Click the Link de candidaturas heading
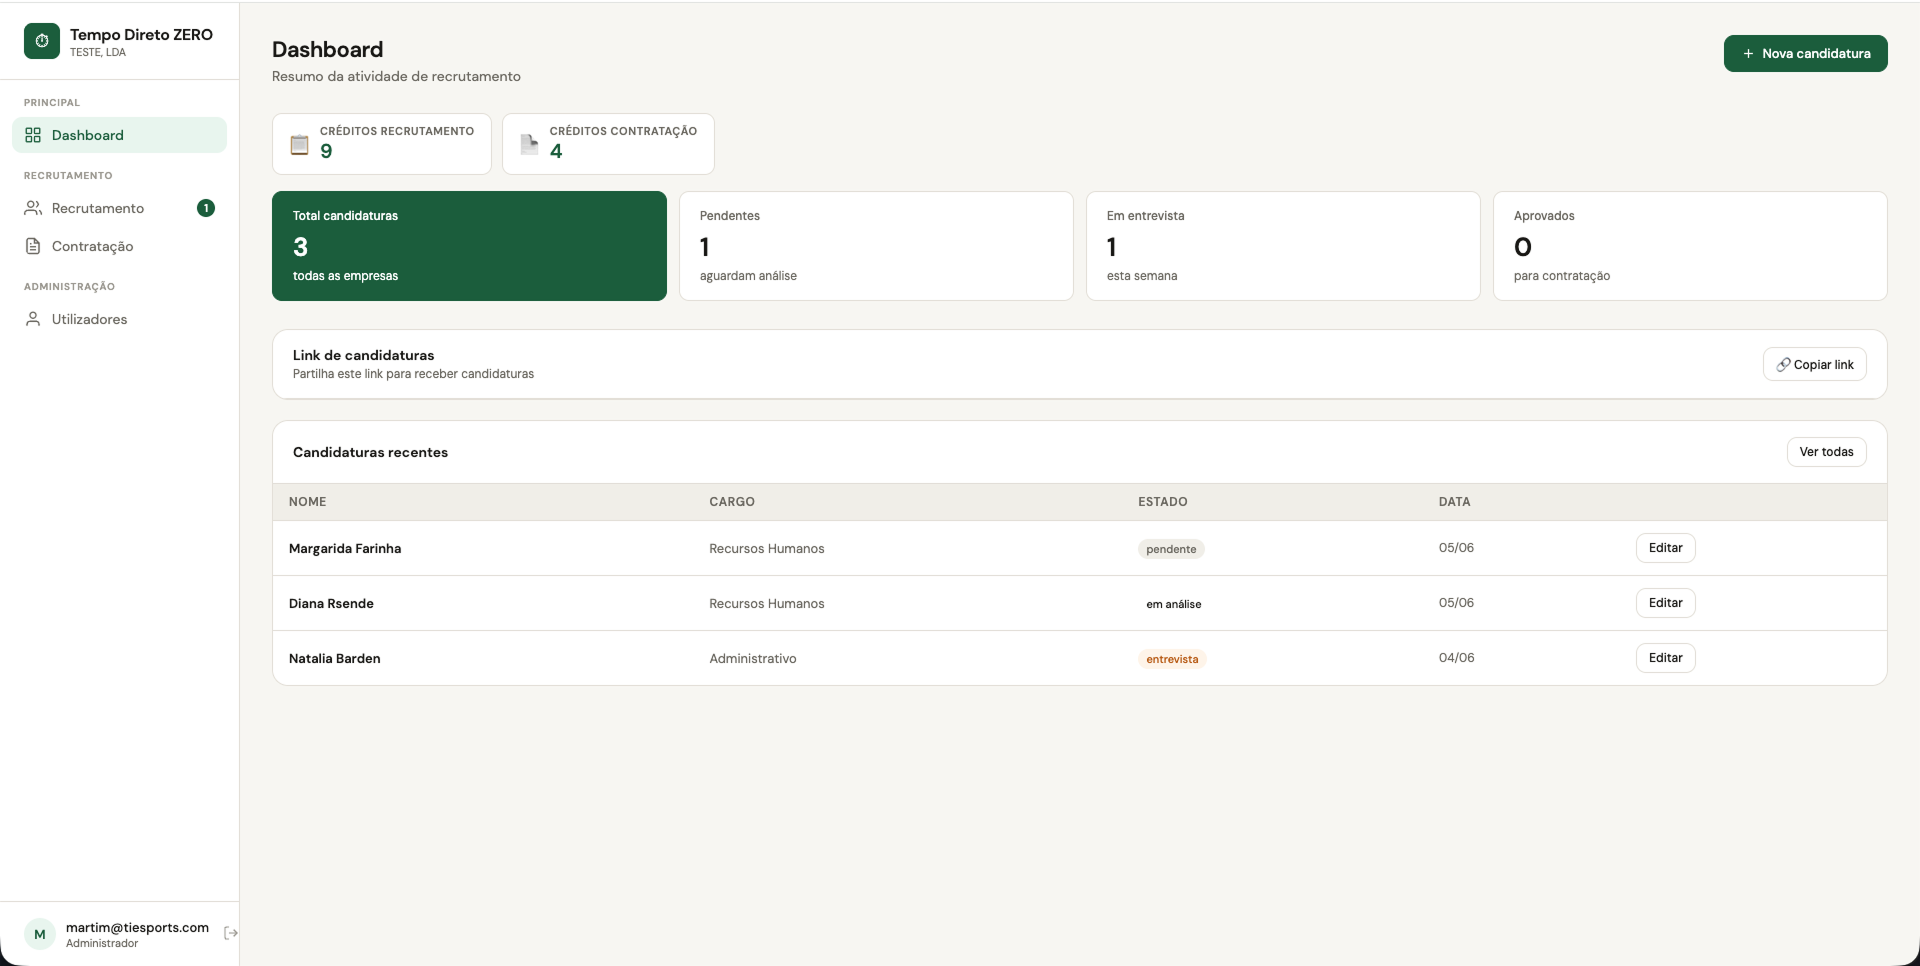 363,355
